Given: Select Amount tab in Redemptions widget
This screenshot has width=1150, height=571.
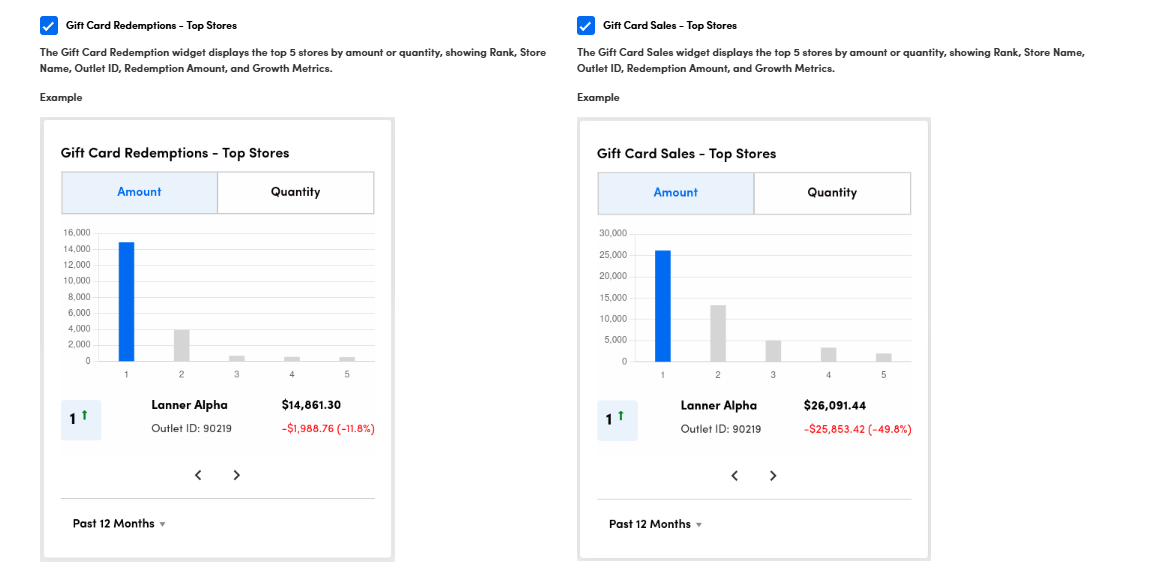Looking at the screenshot, I should pyautogui.click(x=139, y=192).
